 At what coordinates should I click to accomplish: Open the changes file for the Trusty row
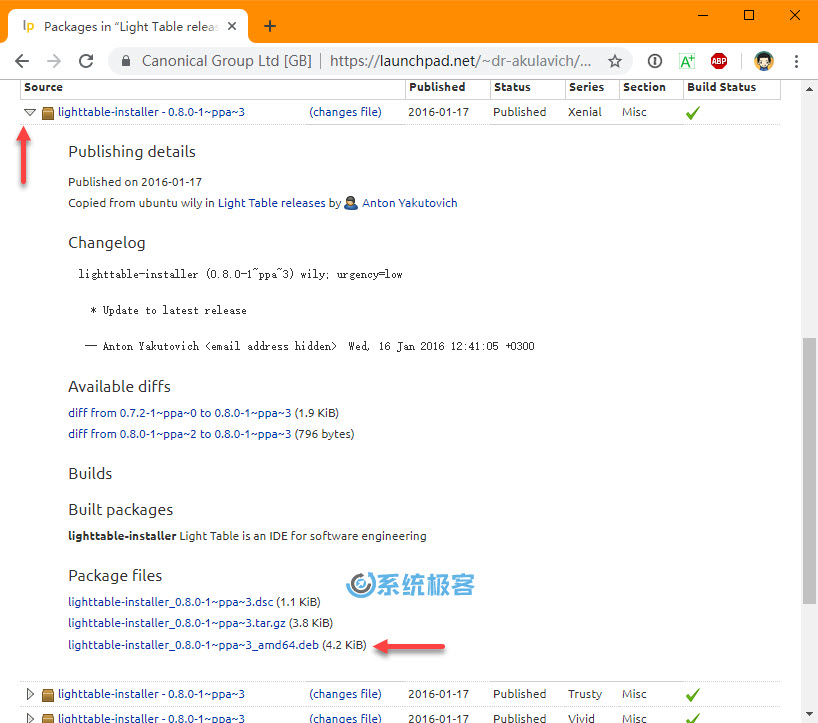(x=345, y=694)
